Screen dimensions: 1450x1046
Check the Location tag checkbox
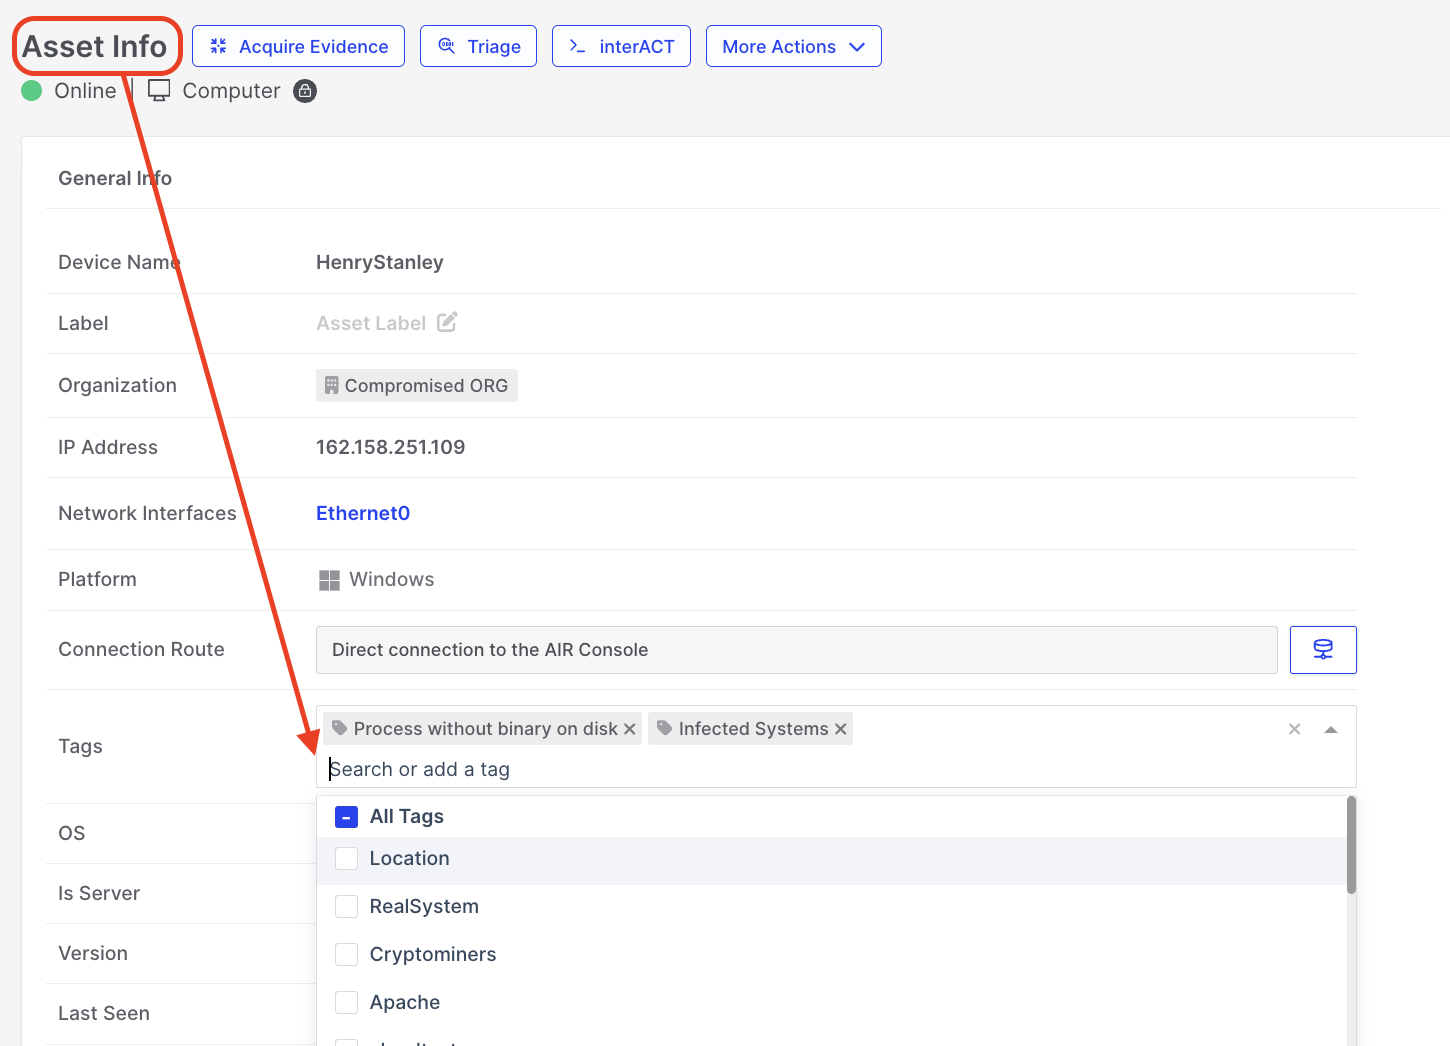pyautogui.click(x=346, y=859)
